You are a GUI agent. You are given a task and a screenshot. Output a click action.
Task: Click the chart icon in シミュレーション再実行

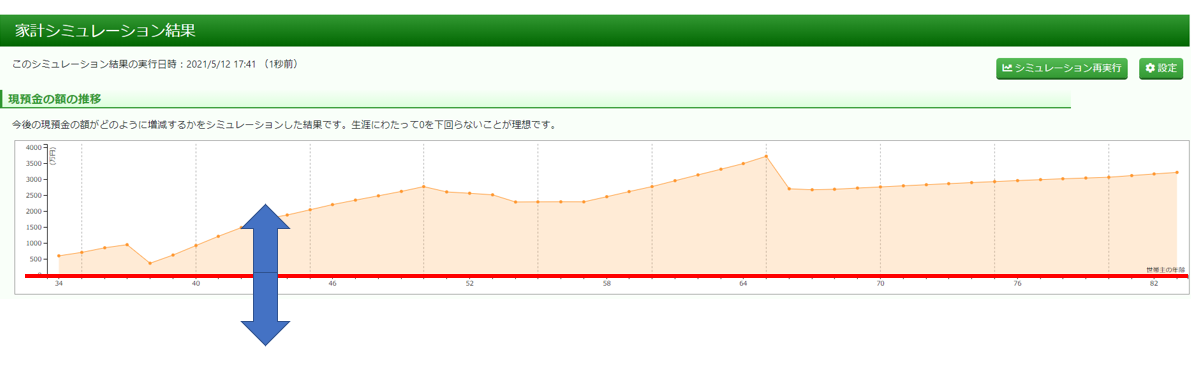(x=1007, y=68)
